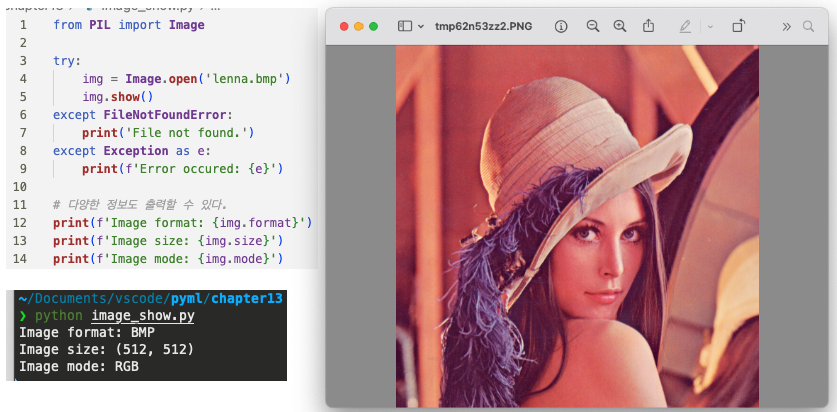Rotate the image using the rotate icon

[x=739, y=26]
